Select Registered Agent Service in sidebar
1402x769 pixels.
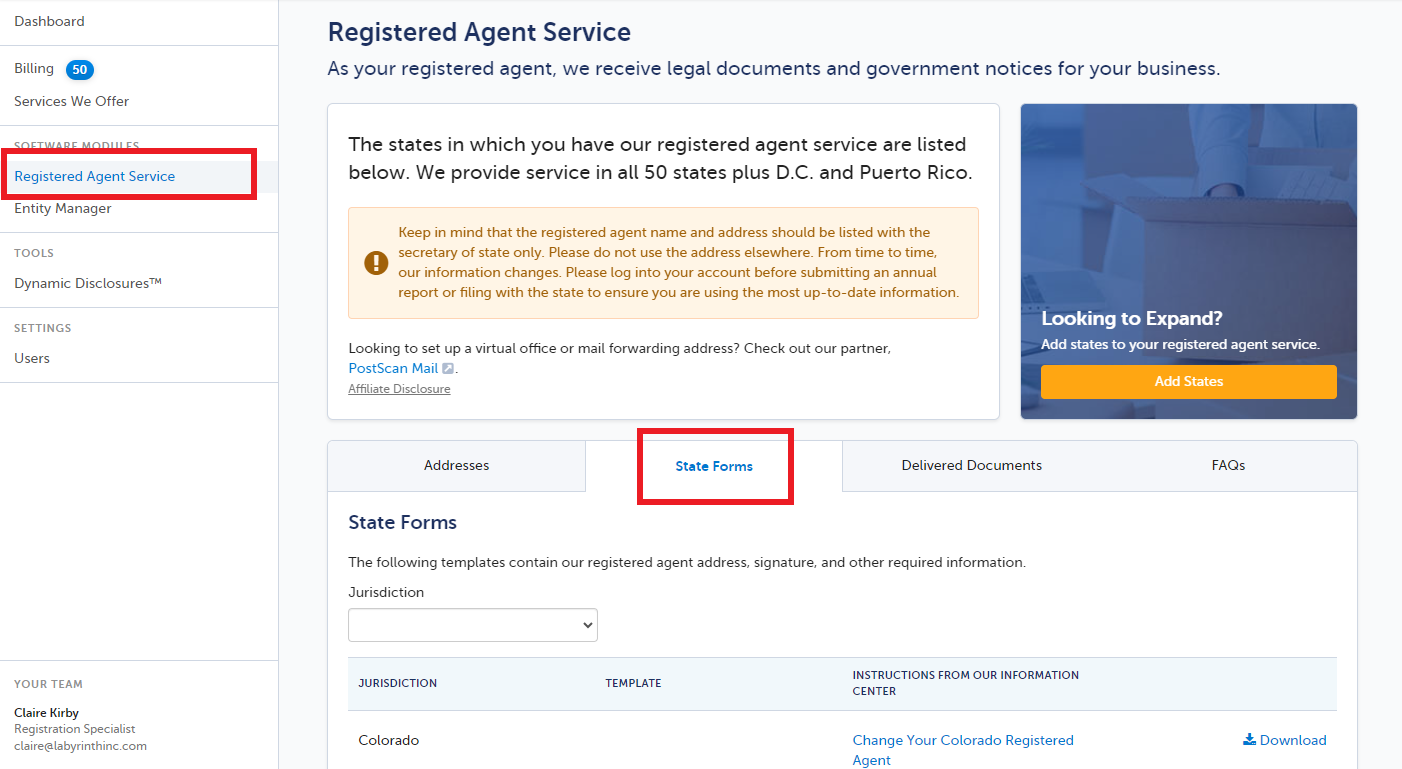click(95, 176)
